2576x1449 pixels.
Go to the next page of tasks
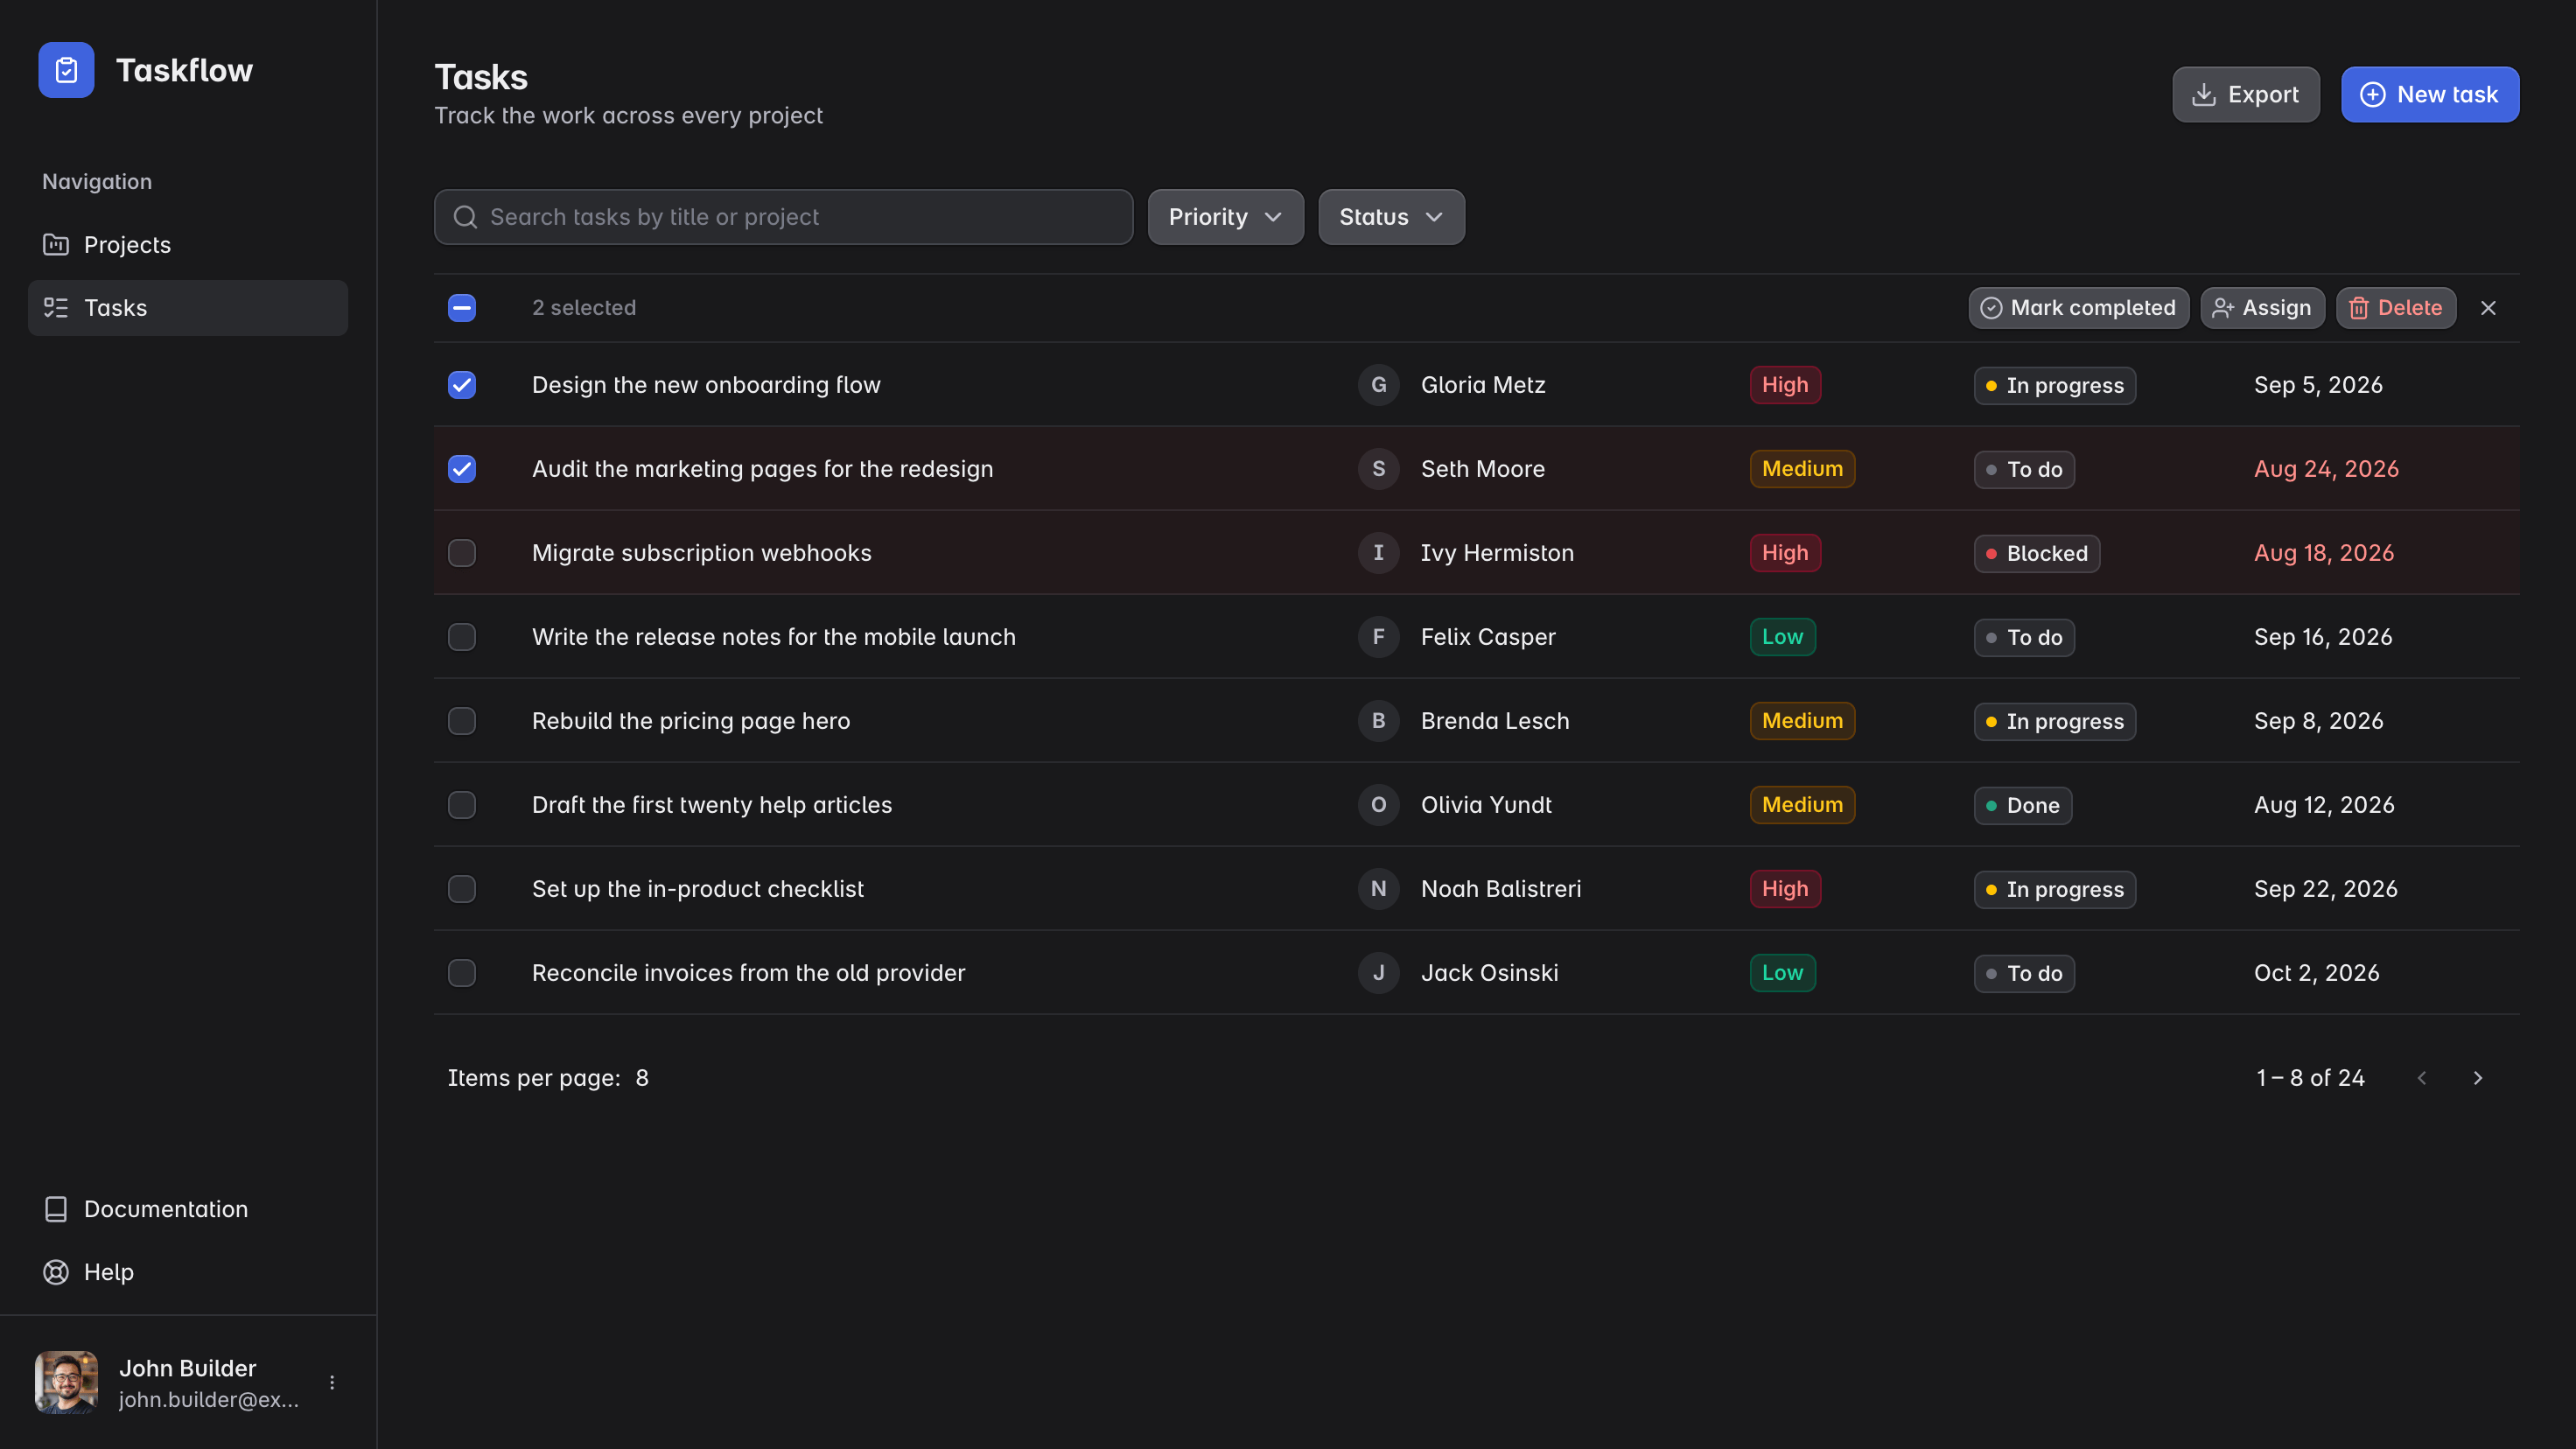click(x=2478, y=1078)
